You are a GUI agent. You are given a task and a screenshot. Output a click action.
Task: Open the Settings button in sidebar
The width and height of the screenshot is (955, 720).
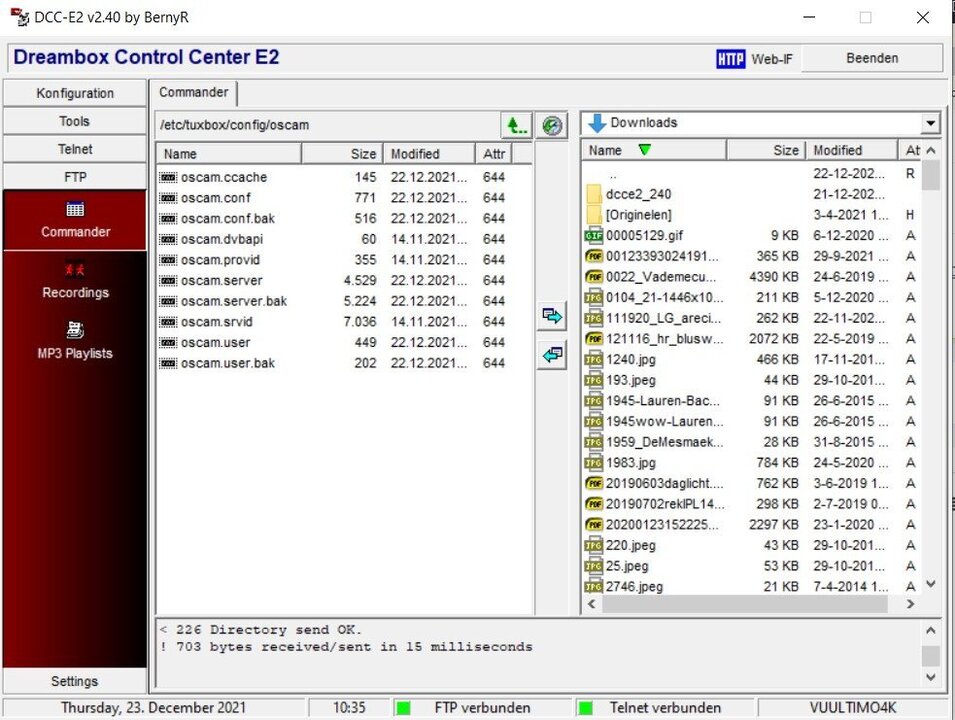74,681
